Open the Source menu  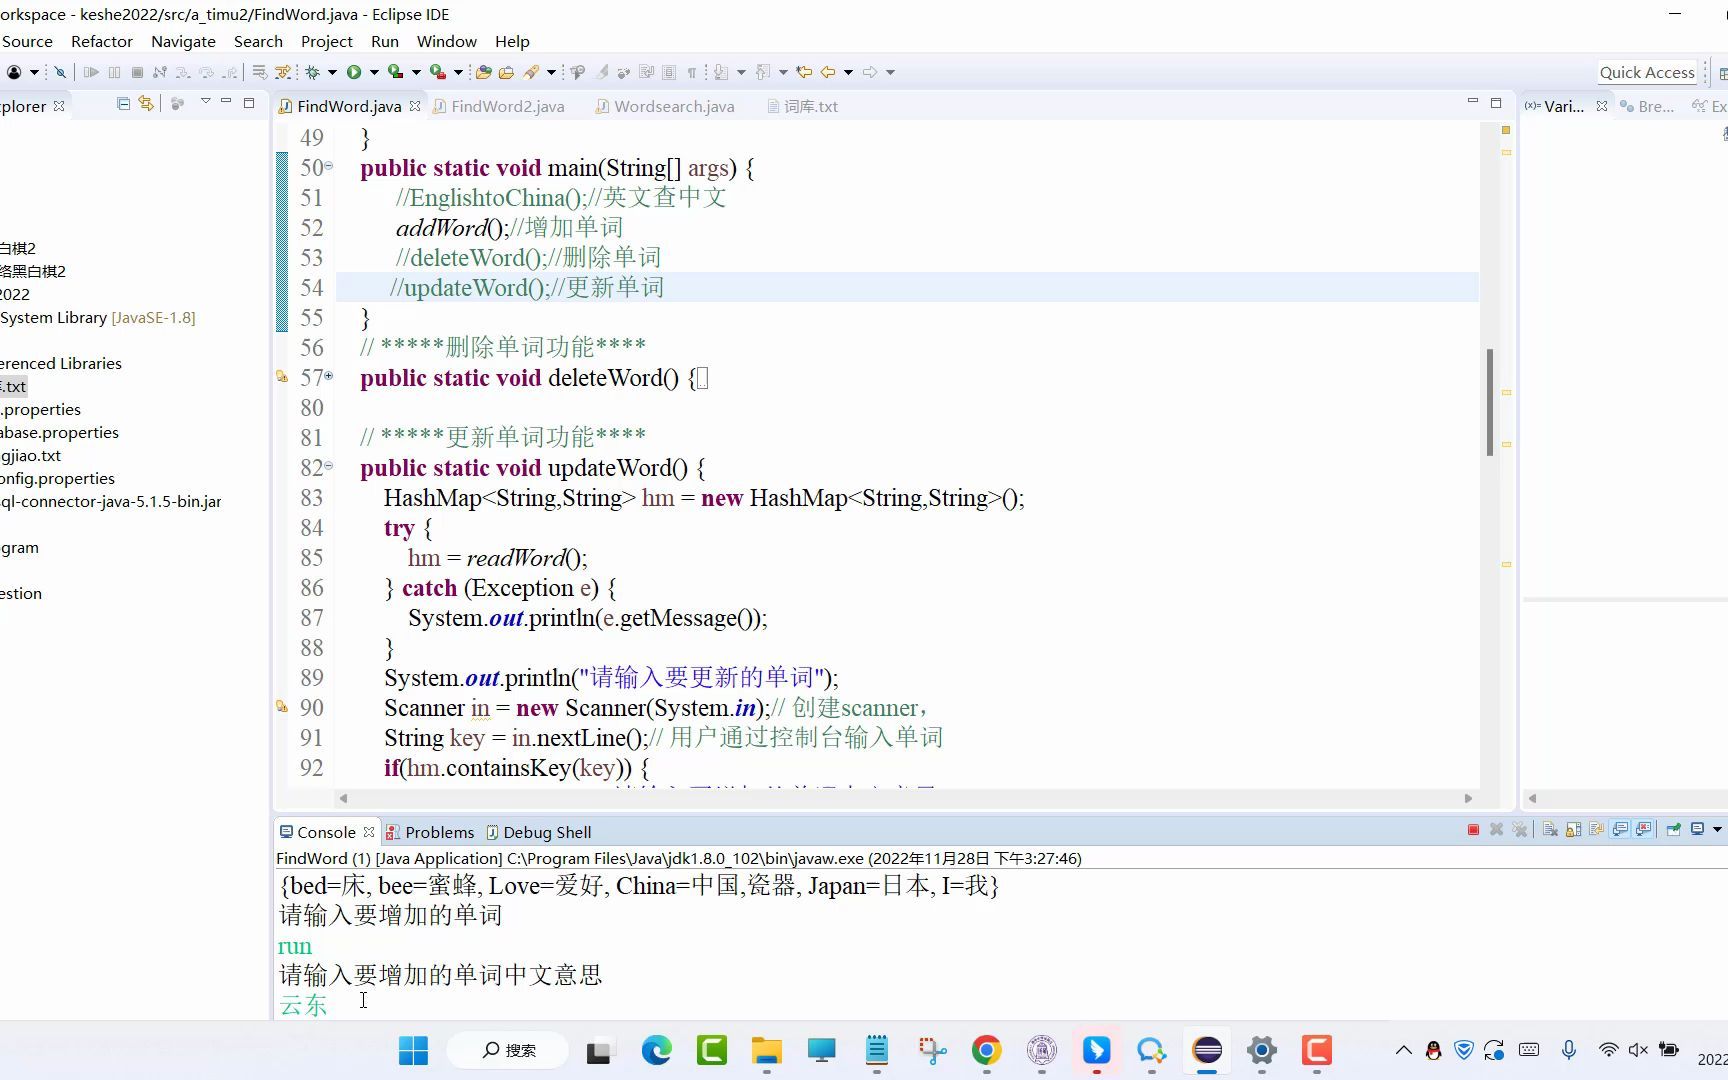27,42
